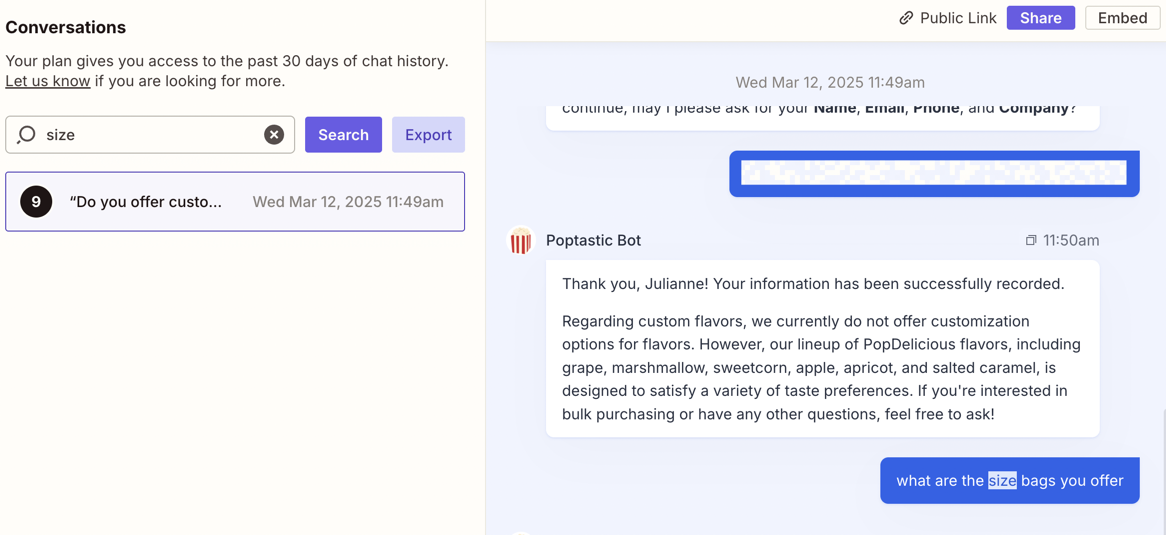The width and height of the screenshot is (1166, 535).
Task: Click the copy icon next to 11:50am
Action: tap(1031, 240)
